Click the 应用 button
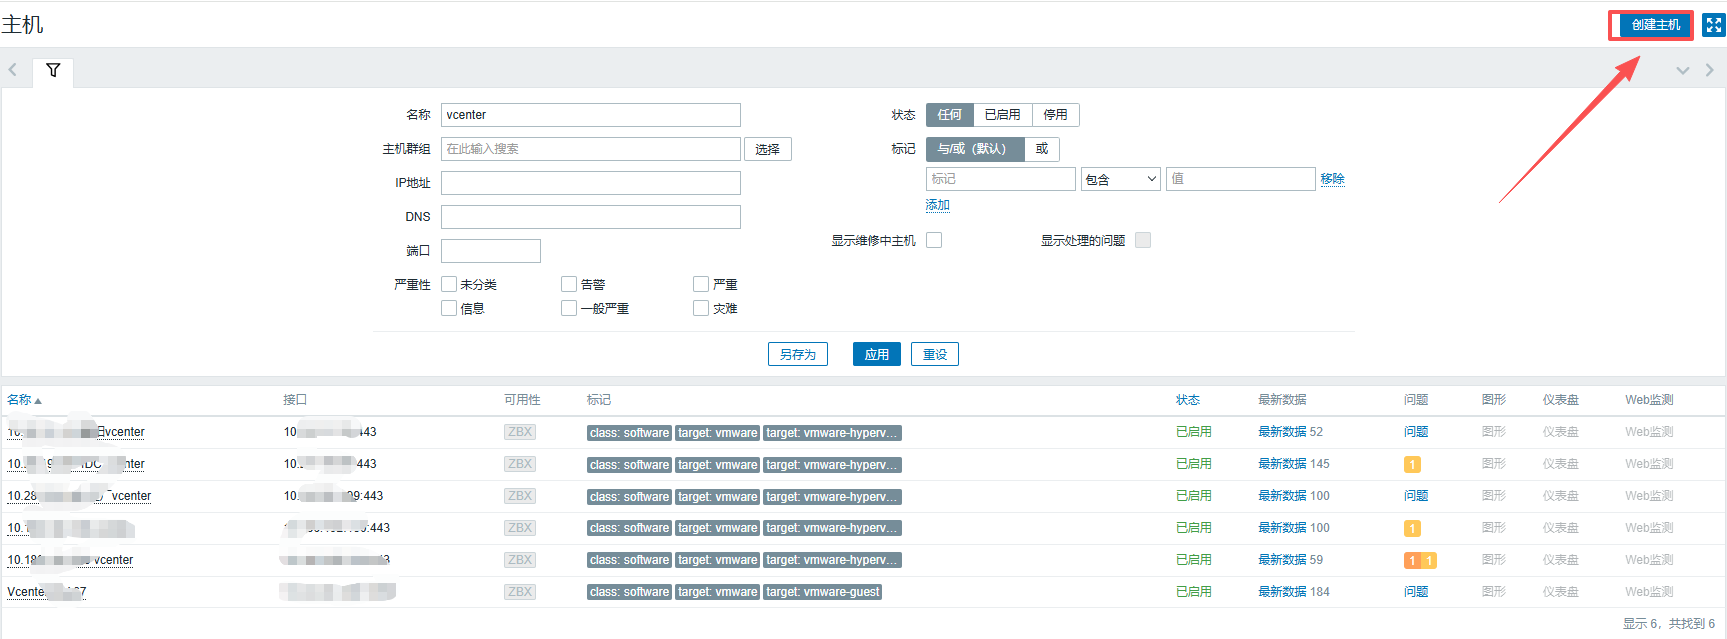This screenshot has height=639, width=1727. [x=877, y=354]
